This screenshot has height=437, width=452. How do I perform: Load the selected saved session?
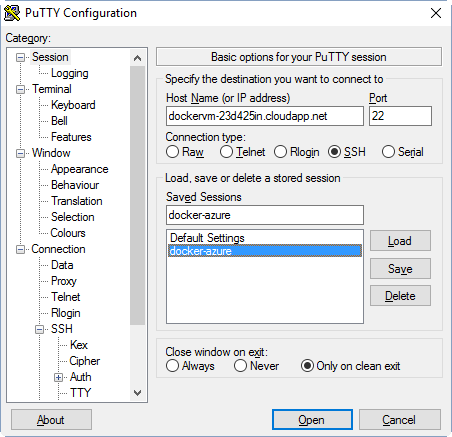coord(400,241)
